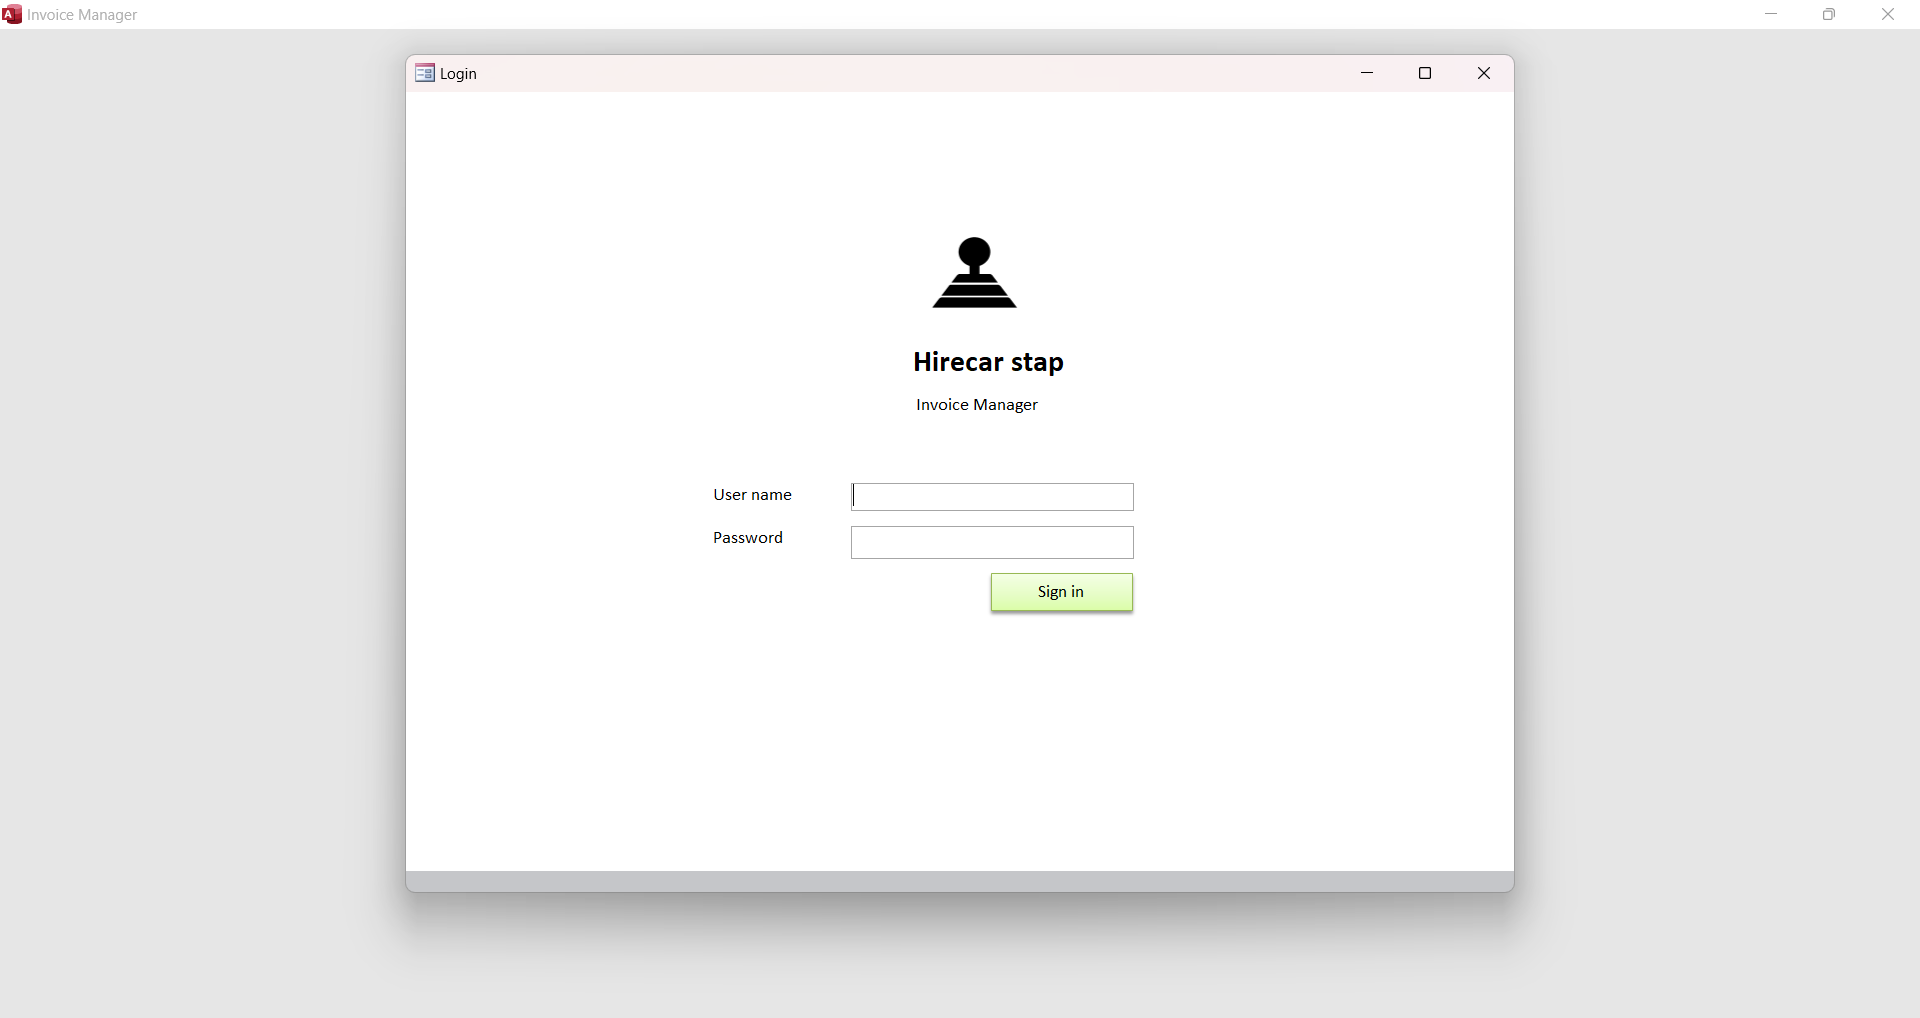1920x1018 pixels.
Task: Click the Password label
Action: pyautogui.click(x=748, y=538)
